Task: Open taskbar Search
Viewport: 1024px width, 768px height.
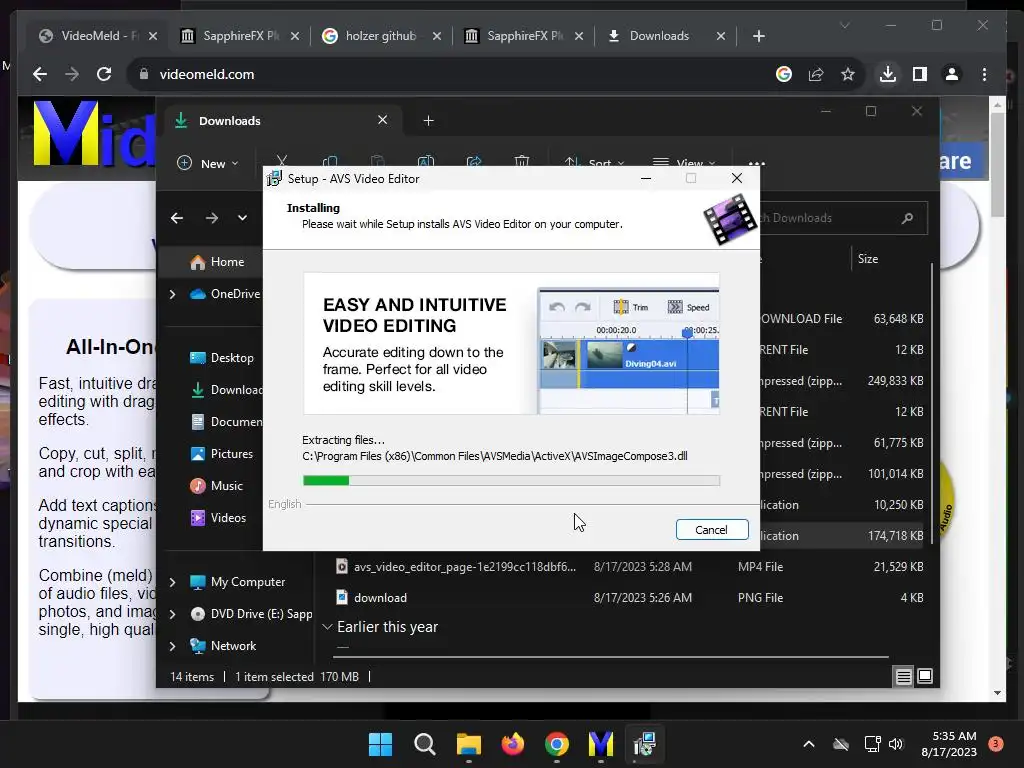Action: [x=424, y=744]
